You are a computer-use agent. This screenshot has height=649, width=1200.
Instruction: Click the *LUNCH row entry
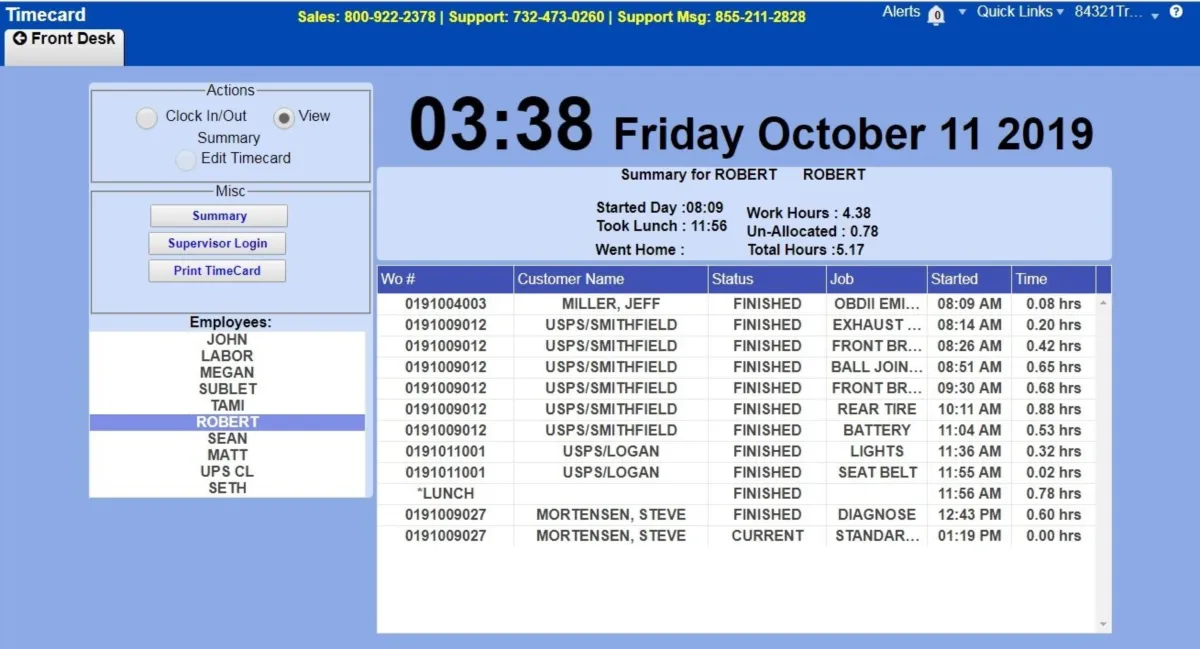point(446,493)
